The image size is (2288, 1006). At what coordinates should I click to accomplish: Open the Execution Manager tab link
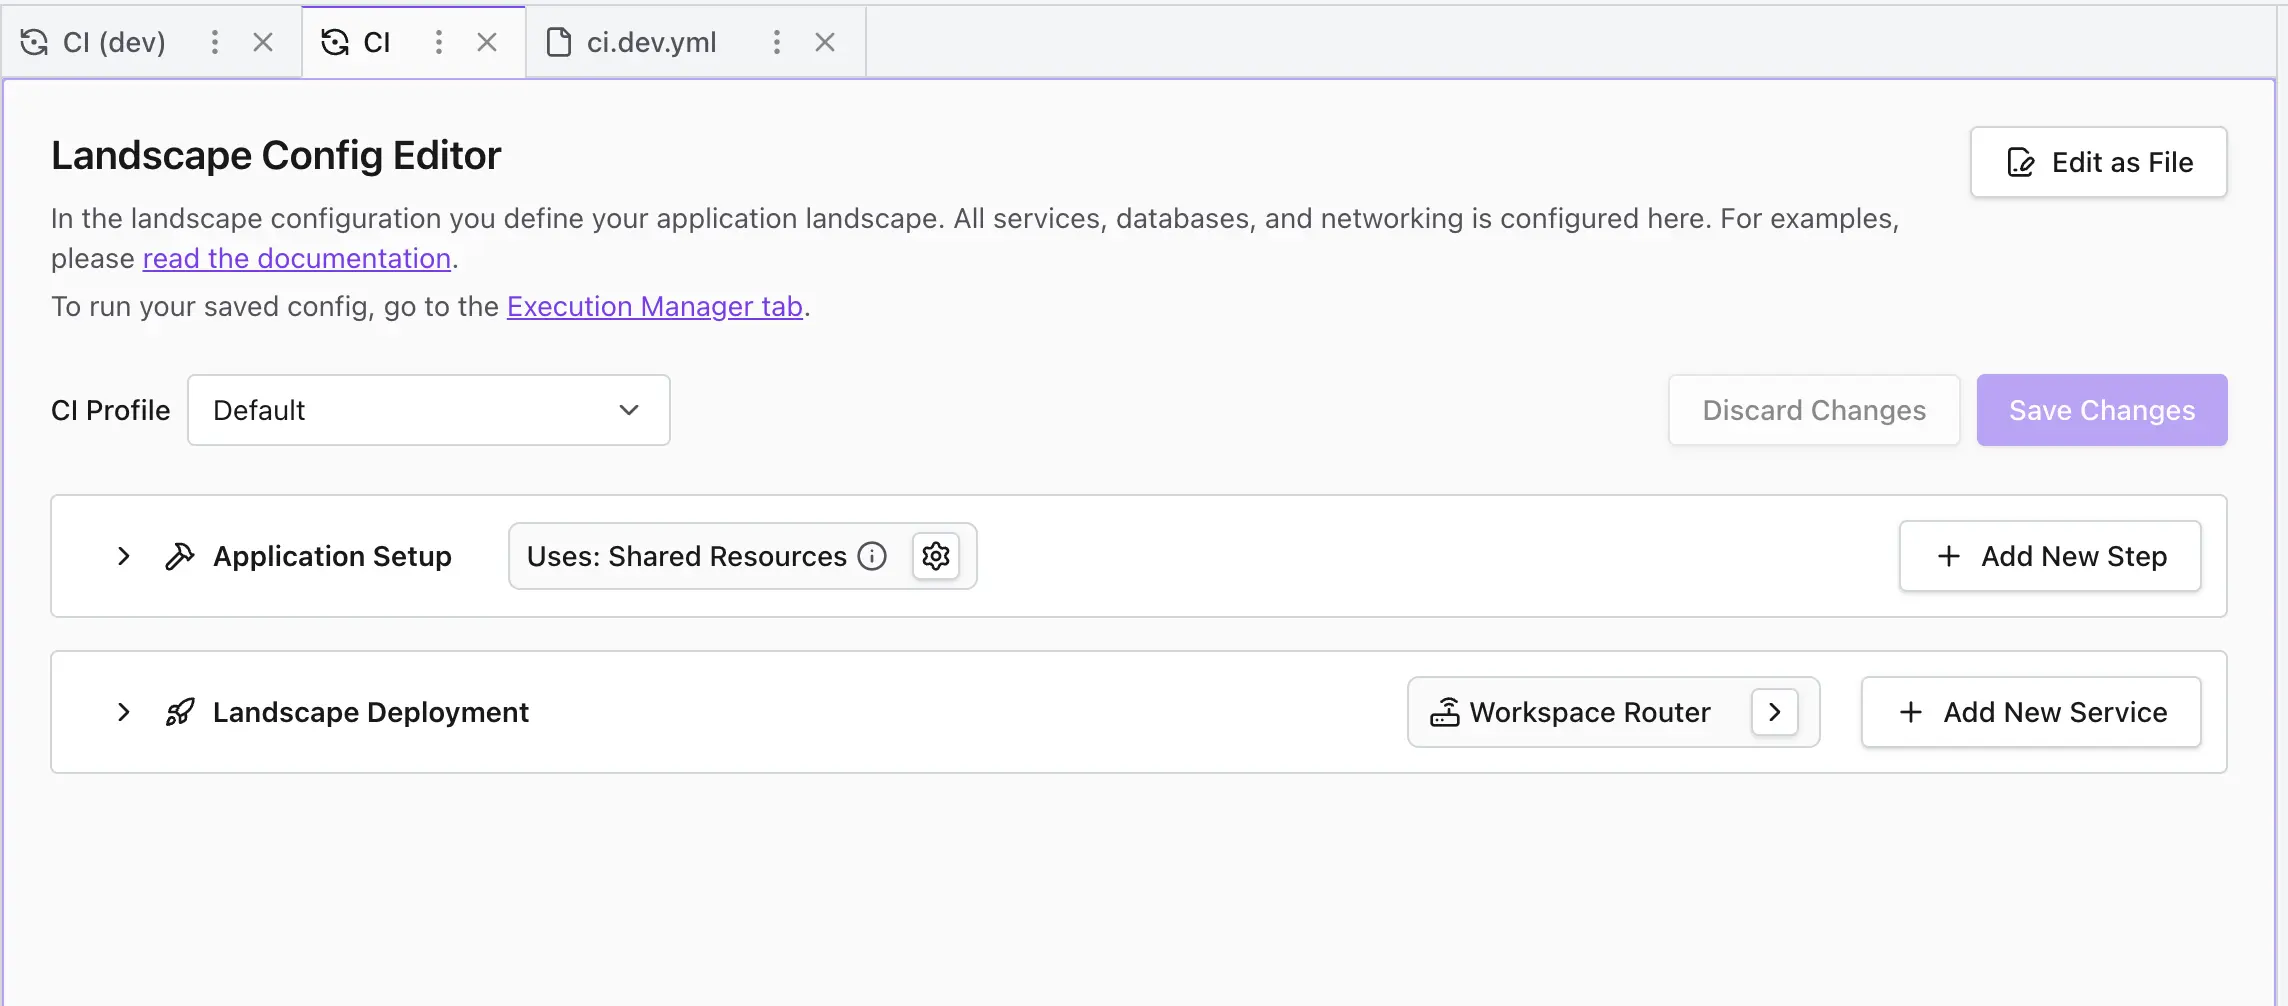pos(655,306)
